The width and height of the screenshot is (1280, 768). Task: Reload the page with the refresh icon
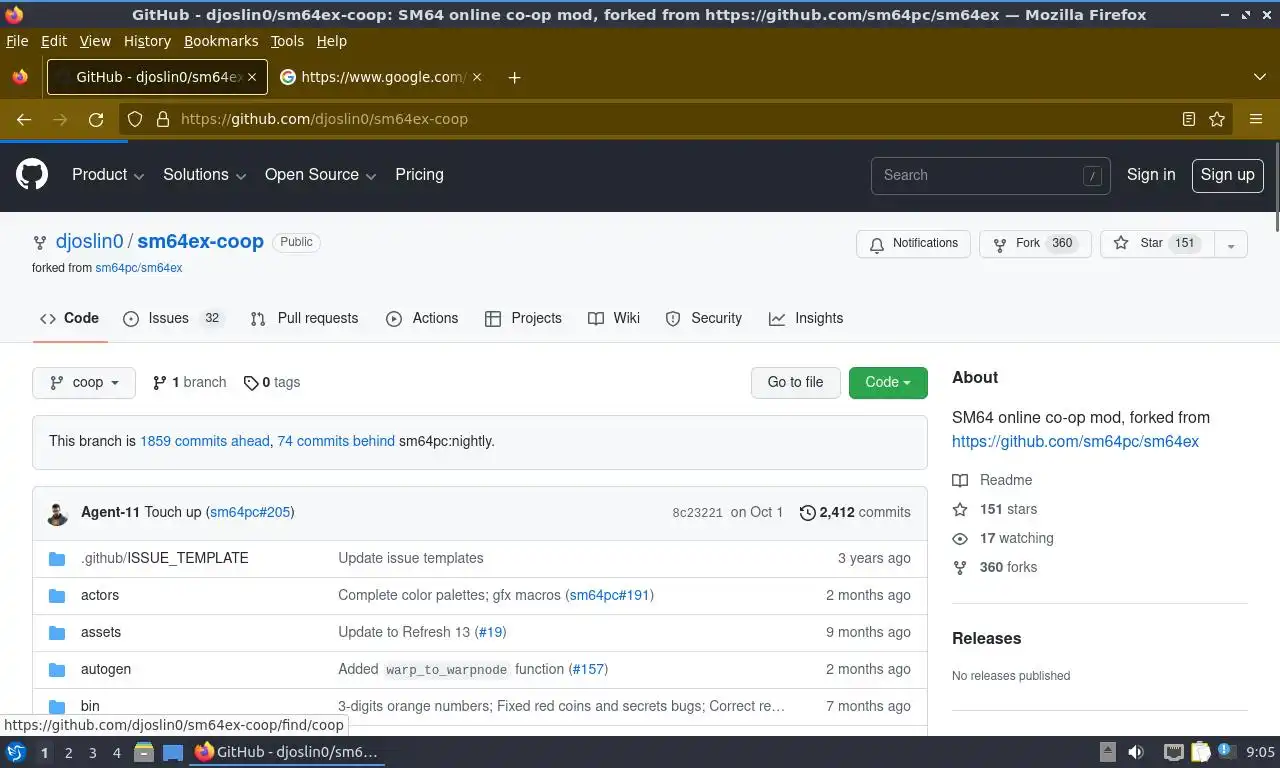click(96, 119)
